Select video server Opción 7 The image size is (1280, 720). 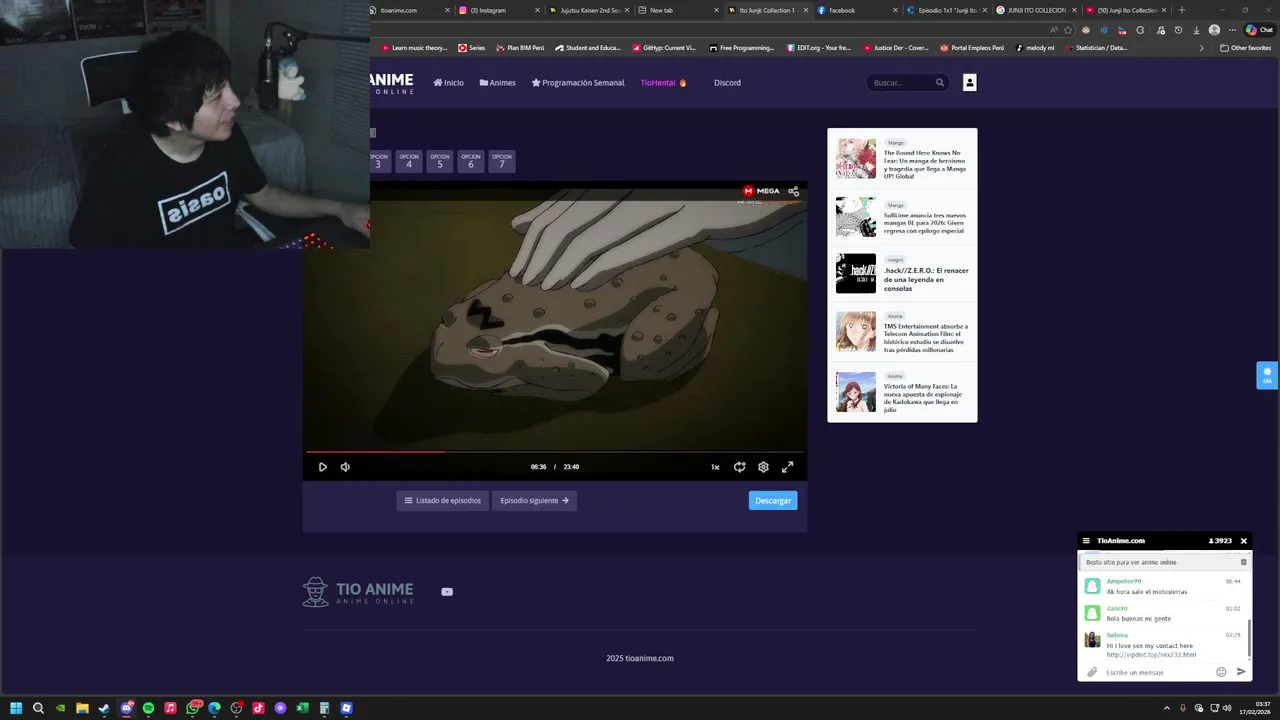[x=502, y=161]
